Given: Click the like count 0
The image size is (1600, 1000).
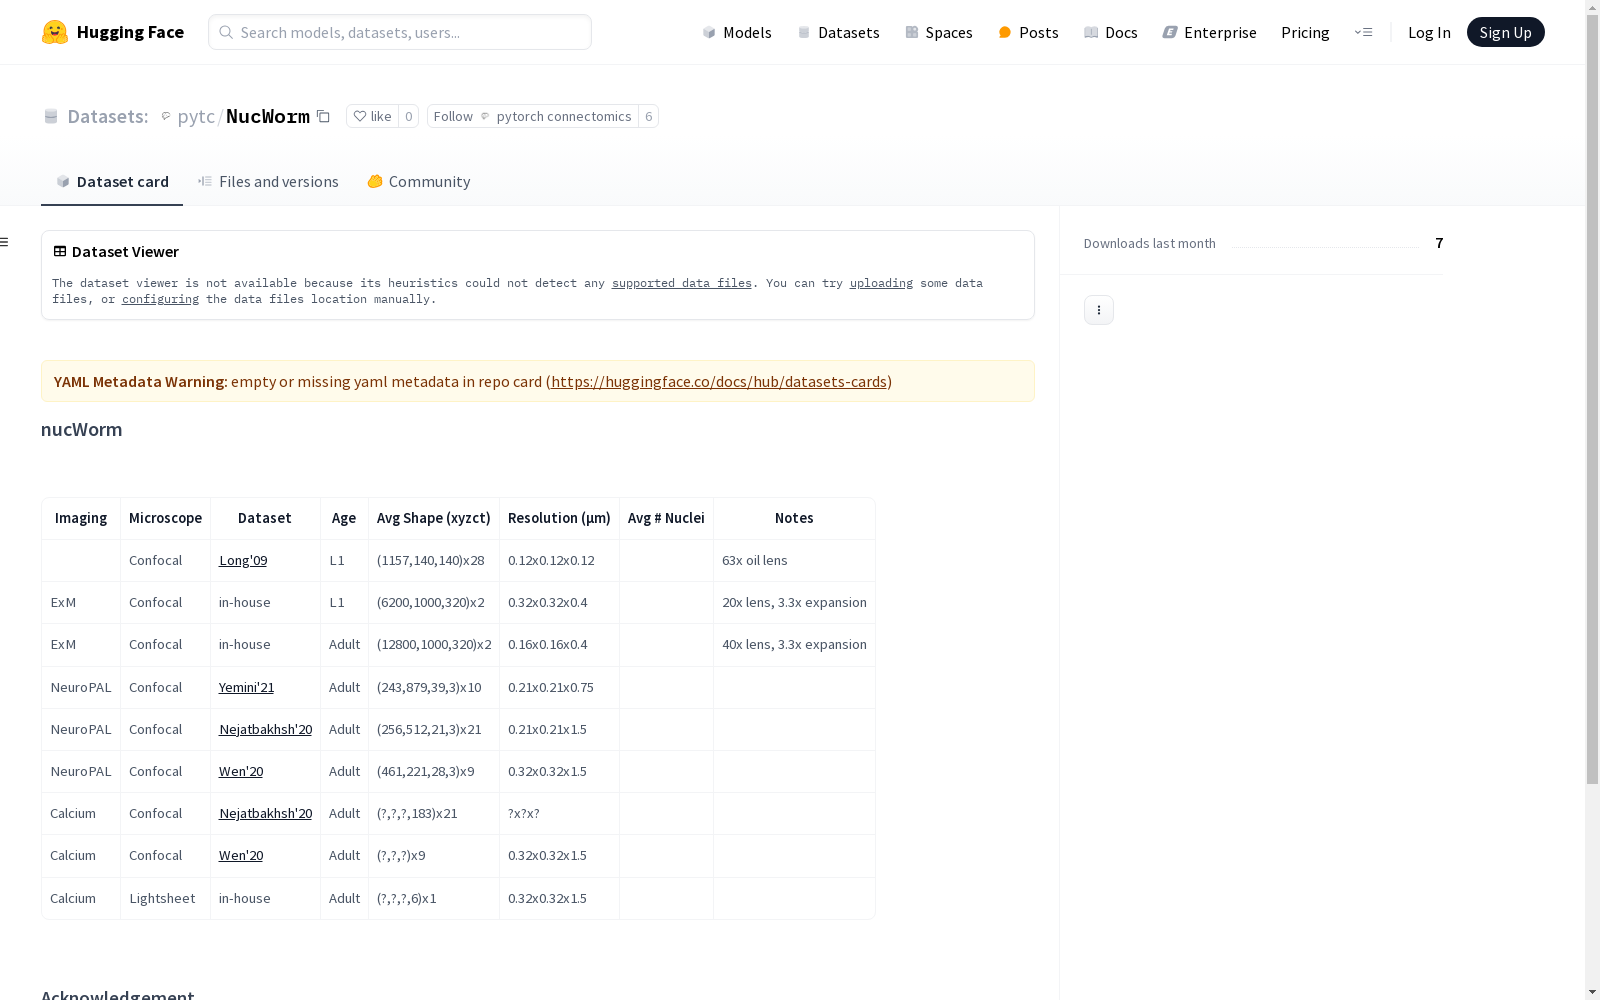Looking at the screenshot, I should [x=408, y=116].
